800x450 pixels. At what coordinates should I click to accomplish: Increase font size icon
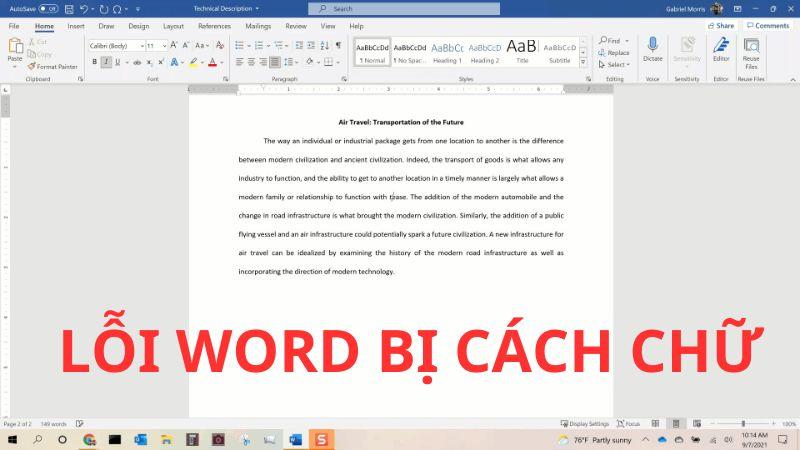174,45
